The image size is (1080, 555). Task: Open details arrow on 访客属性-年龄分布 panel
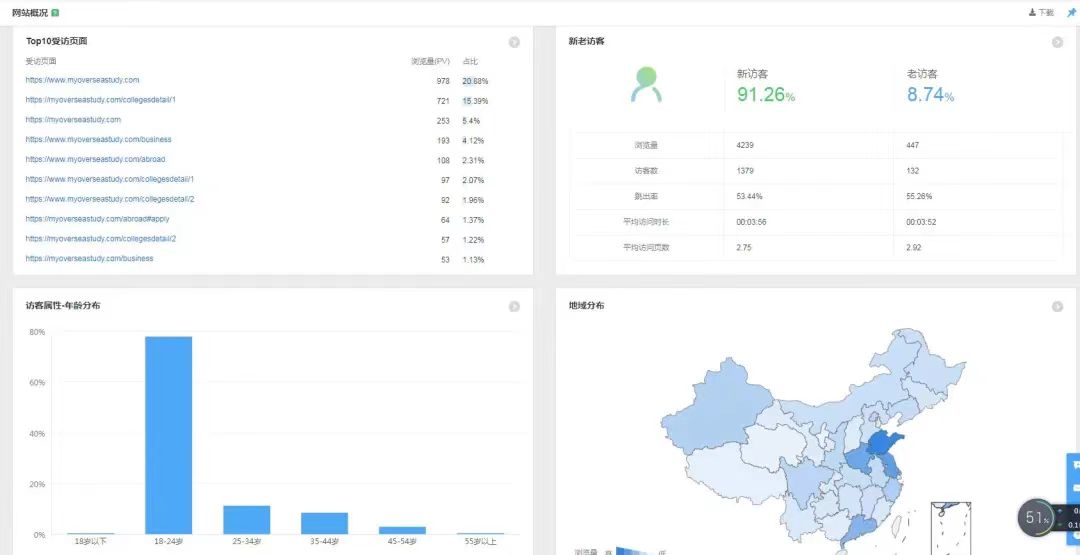[514, 306]
